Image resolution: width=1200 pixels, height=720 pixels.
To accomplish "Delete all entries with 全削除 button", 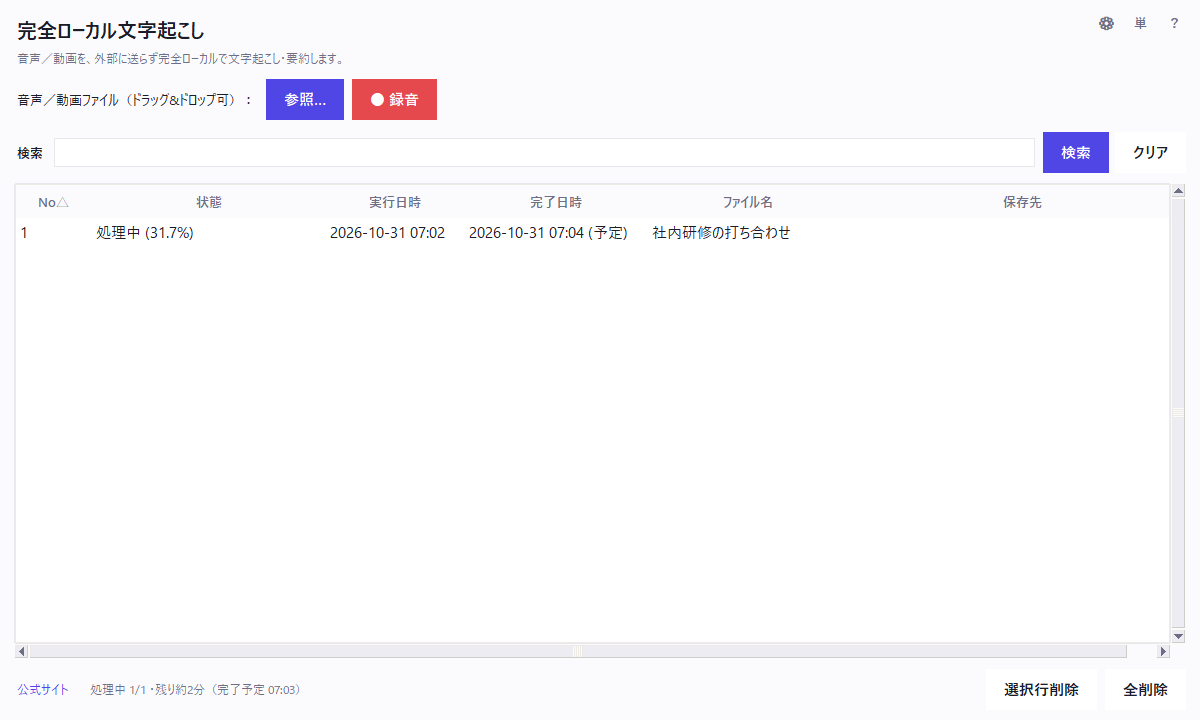I will click(x=1145, y=690).
